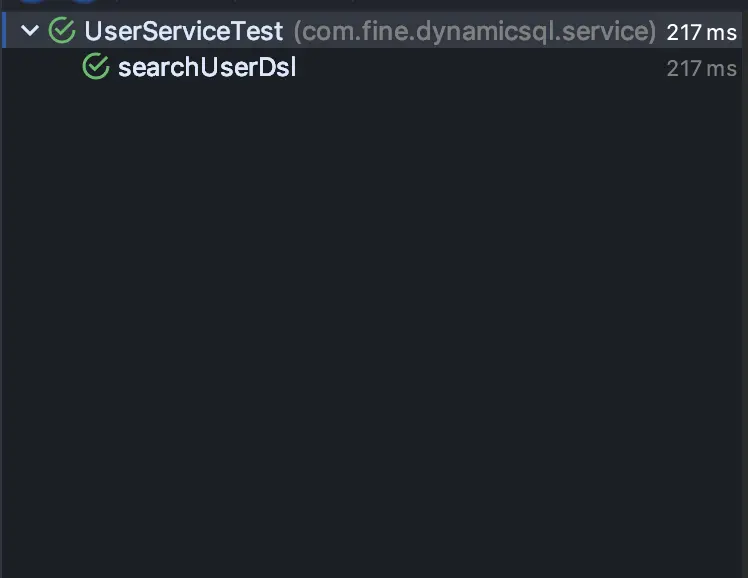Image resolution: width=748 pixels, height=578 pixels.
Task: Click the word search in searchUserDsl
Action: (158, 67)
